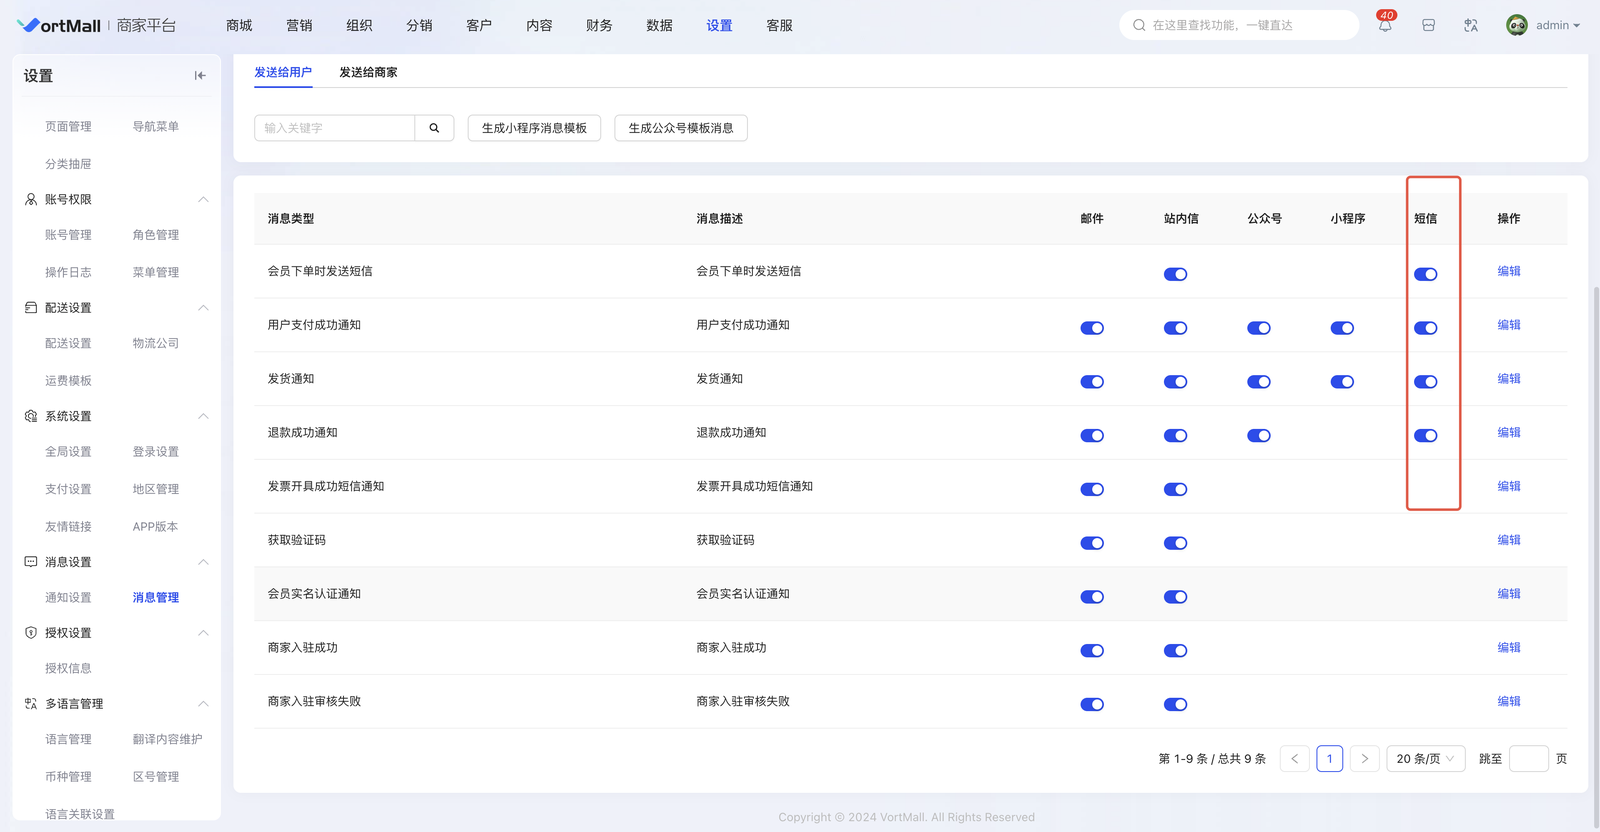Focus the 输入关键字 search field
The height and width of the screenshot is (832, 1600).
coord(335,128)
